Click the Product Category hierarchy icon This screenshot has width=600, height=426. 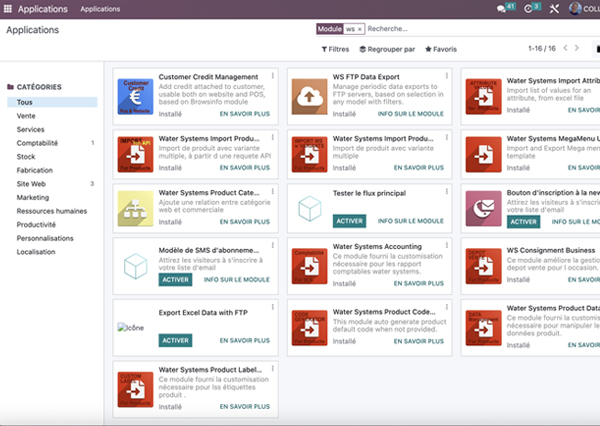135,208
